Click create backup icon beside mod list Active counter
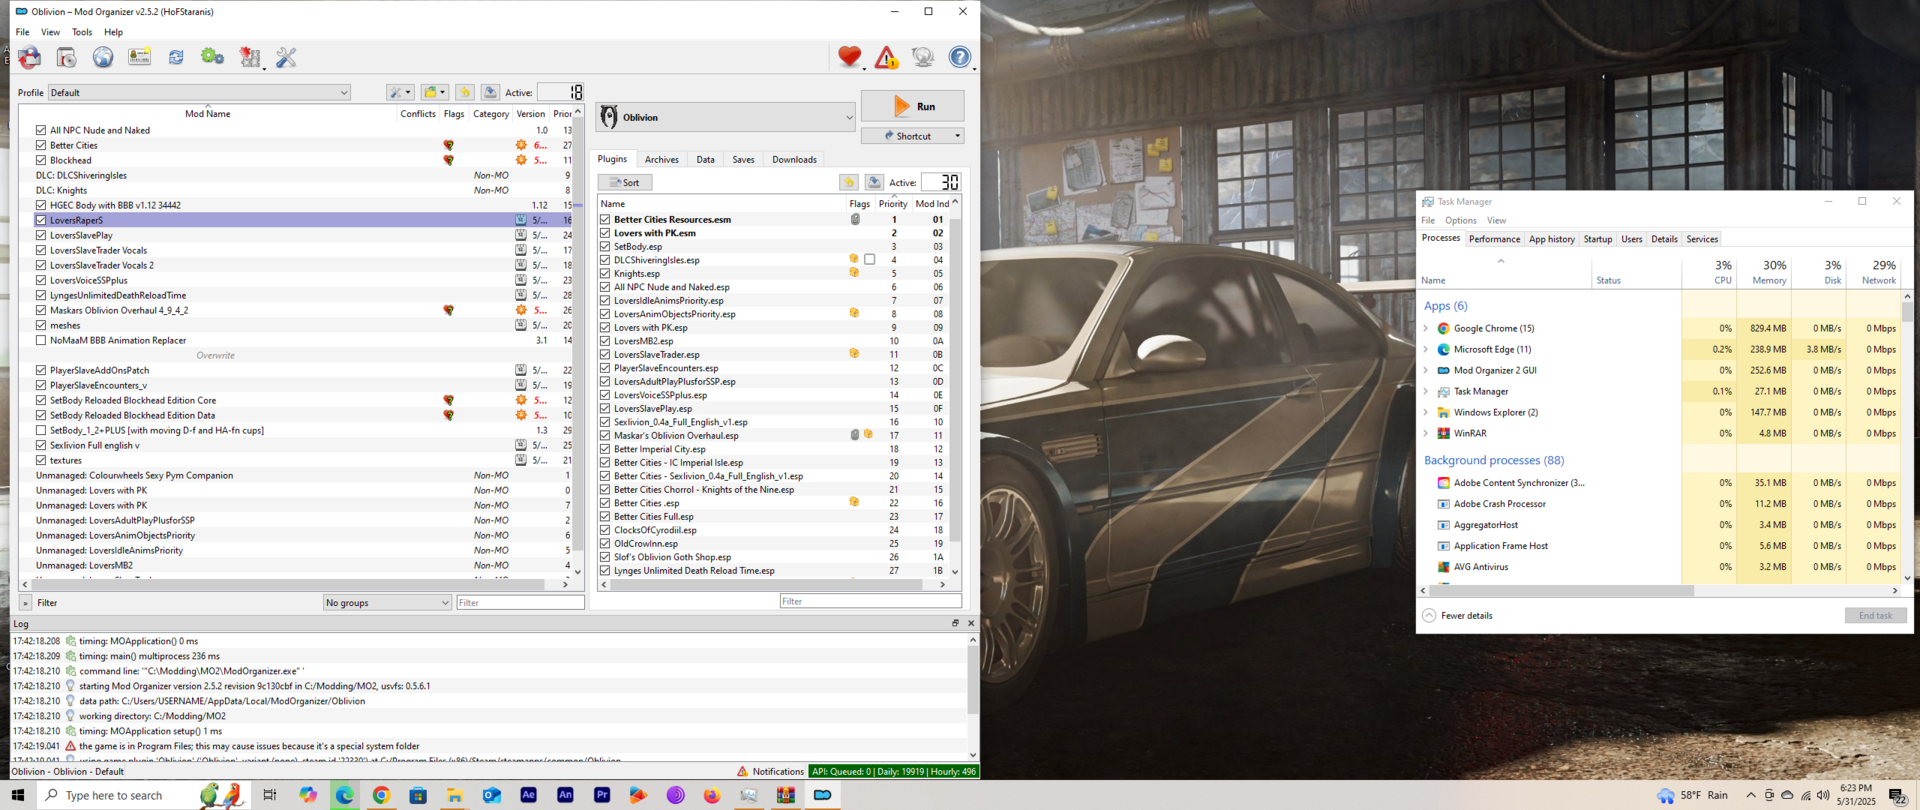1920x810 pixels. [x=490, y=92]
